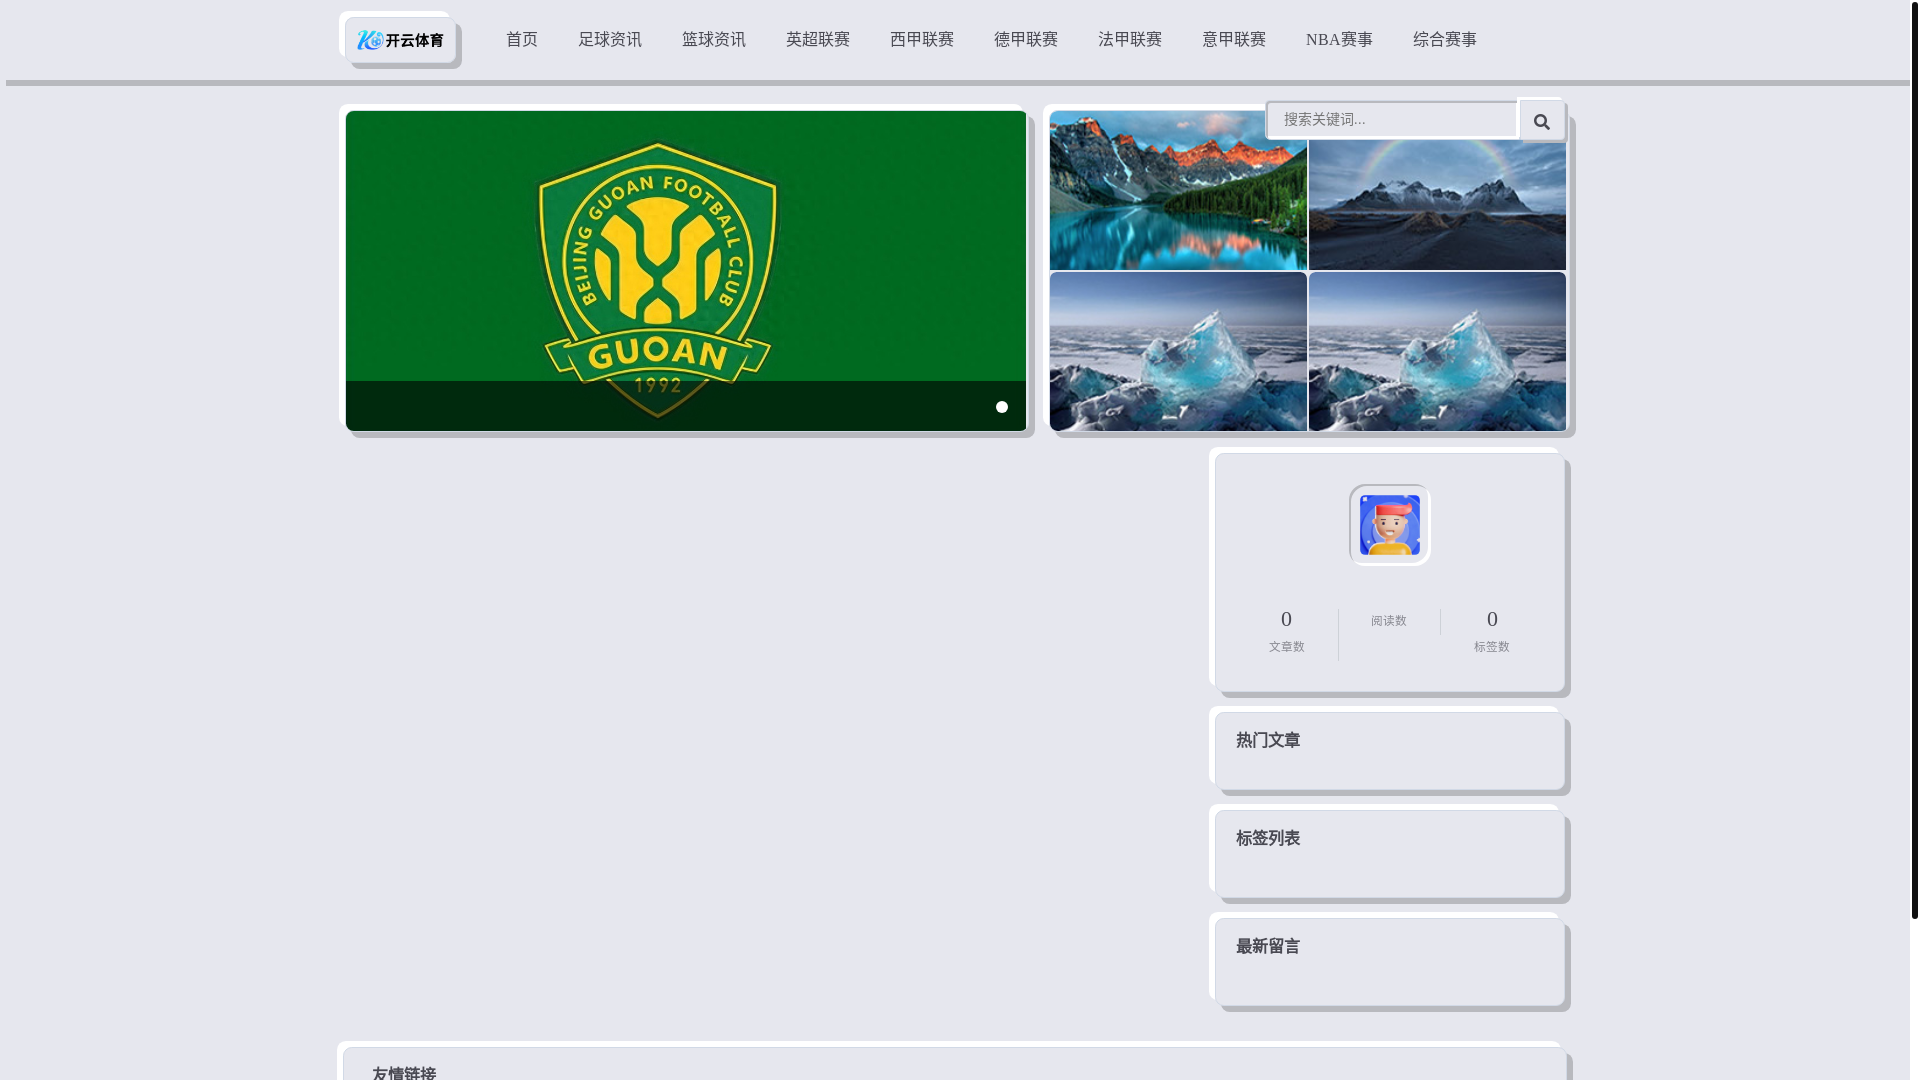Click the 开云体育 site logo
This screenshot has width=1920, height=1080.
point(400,40)
